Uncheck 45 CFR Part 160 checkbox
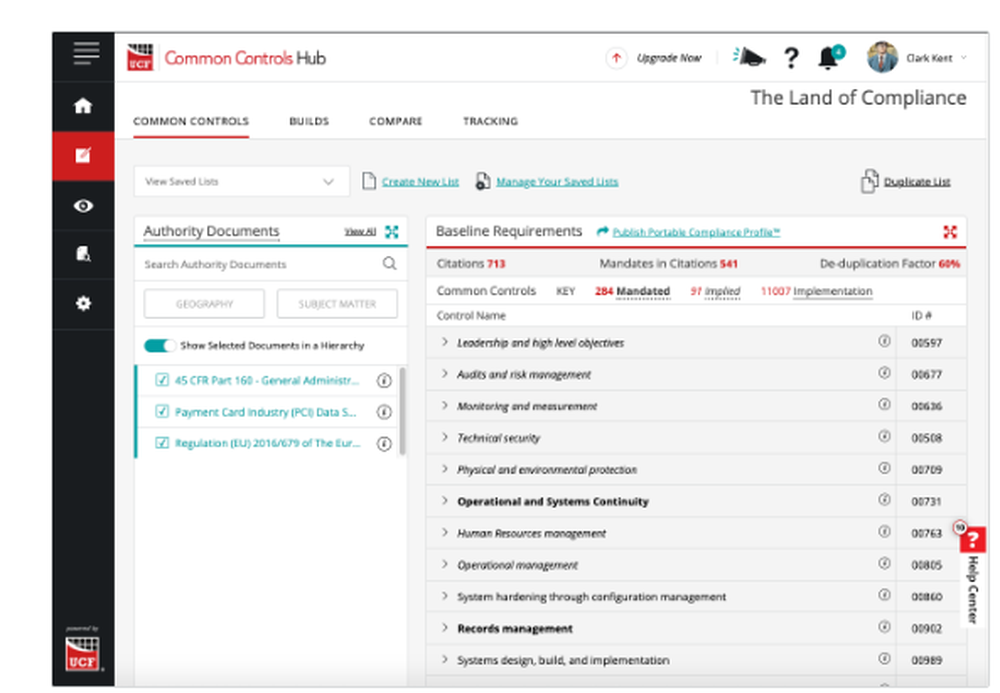The image size is (1000, 693). 162,380
